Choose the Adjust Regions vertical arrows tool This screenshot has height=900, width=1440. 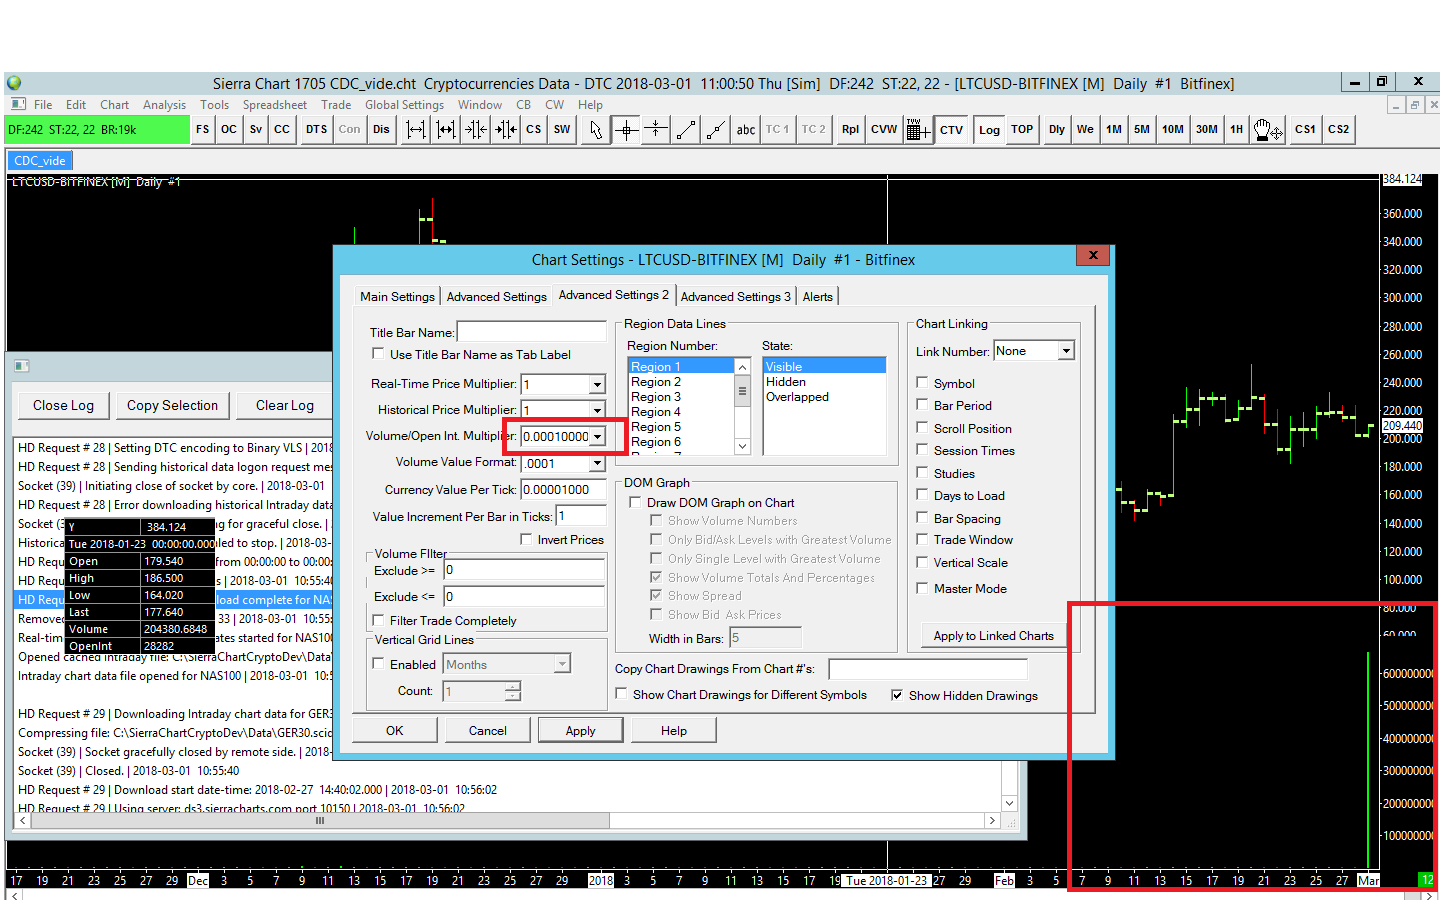pyautogui.click(x=656, y=130)
